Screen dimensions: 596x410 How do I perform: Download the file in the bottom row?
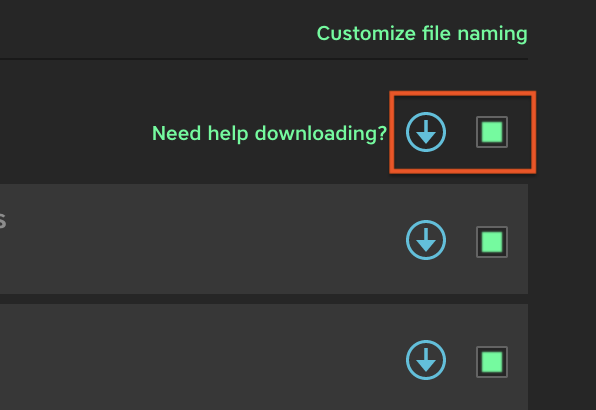pyautogui.click(x=426, y=360)
